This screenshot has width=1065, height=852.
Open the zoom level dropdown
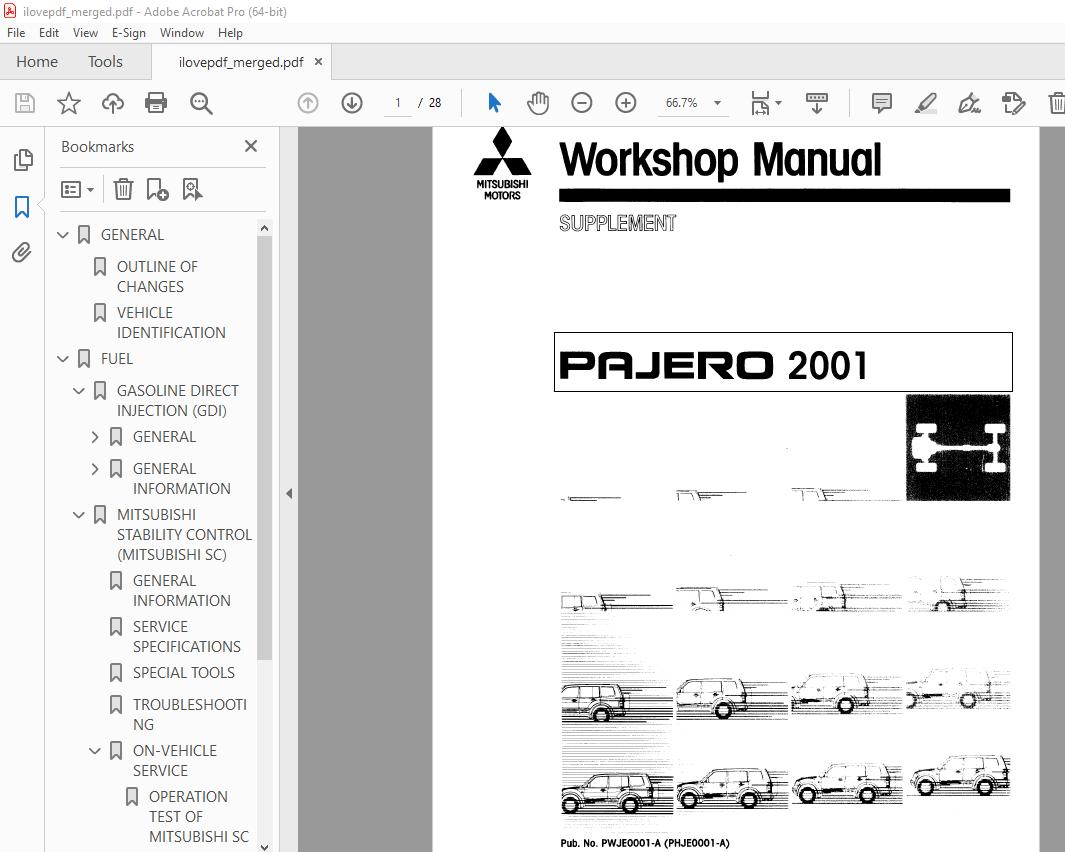pos(717,103)
